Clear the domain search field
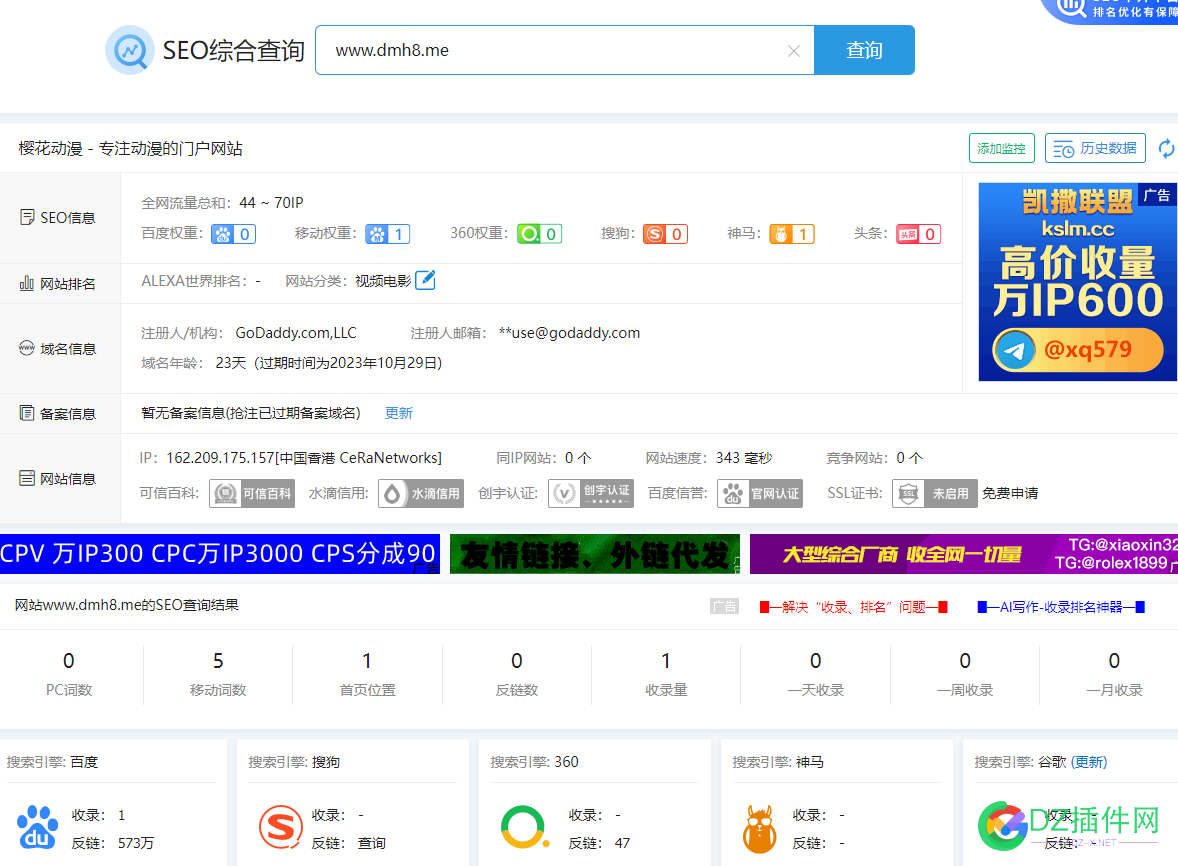The height and width of the screenshot is (866, 1178). click(x=793, y=50)
